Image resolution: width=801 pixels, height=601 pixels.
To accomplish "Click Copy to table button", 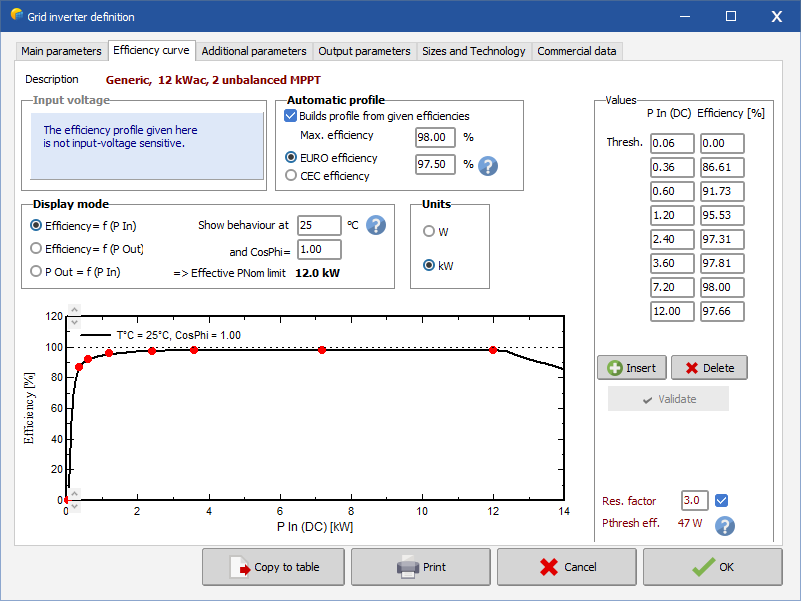I will [x=273, y=567].
